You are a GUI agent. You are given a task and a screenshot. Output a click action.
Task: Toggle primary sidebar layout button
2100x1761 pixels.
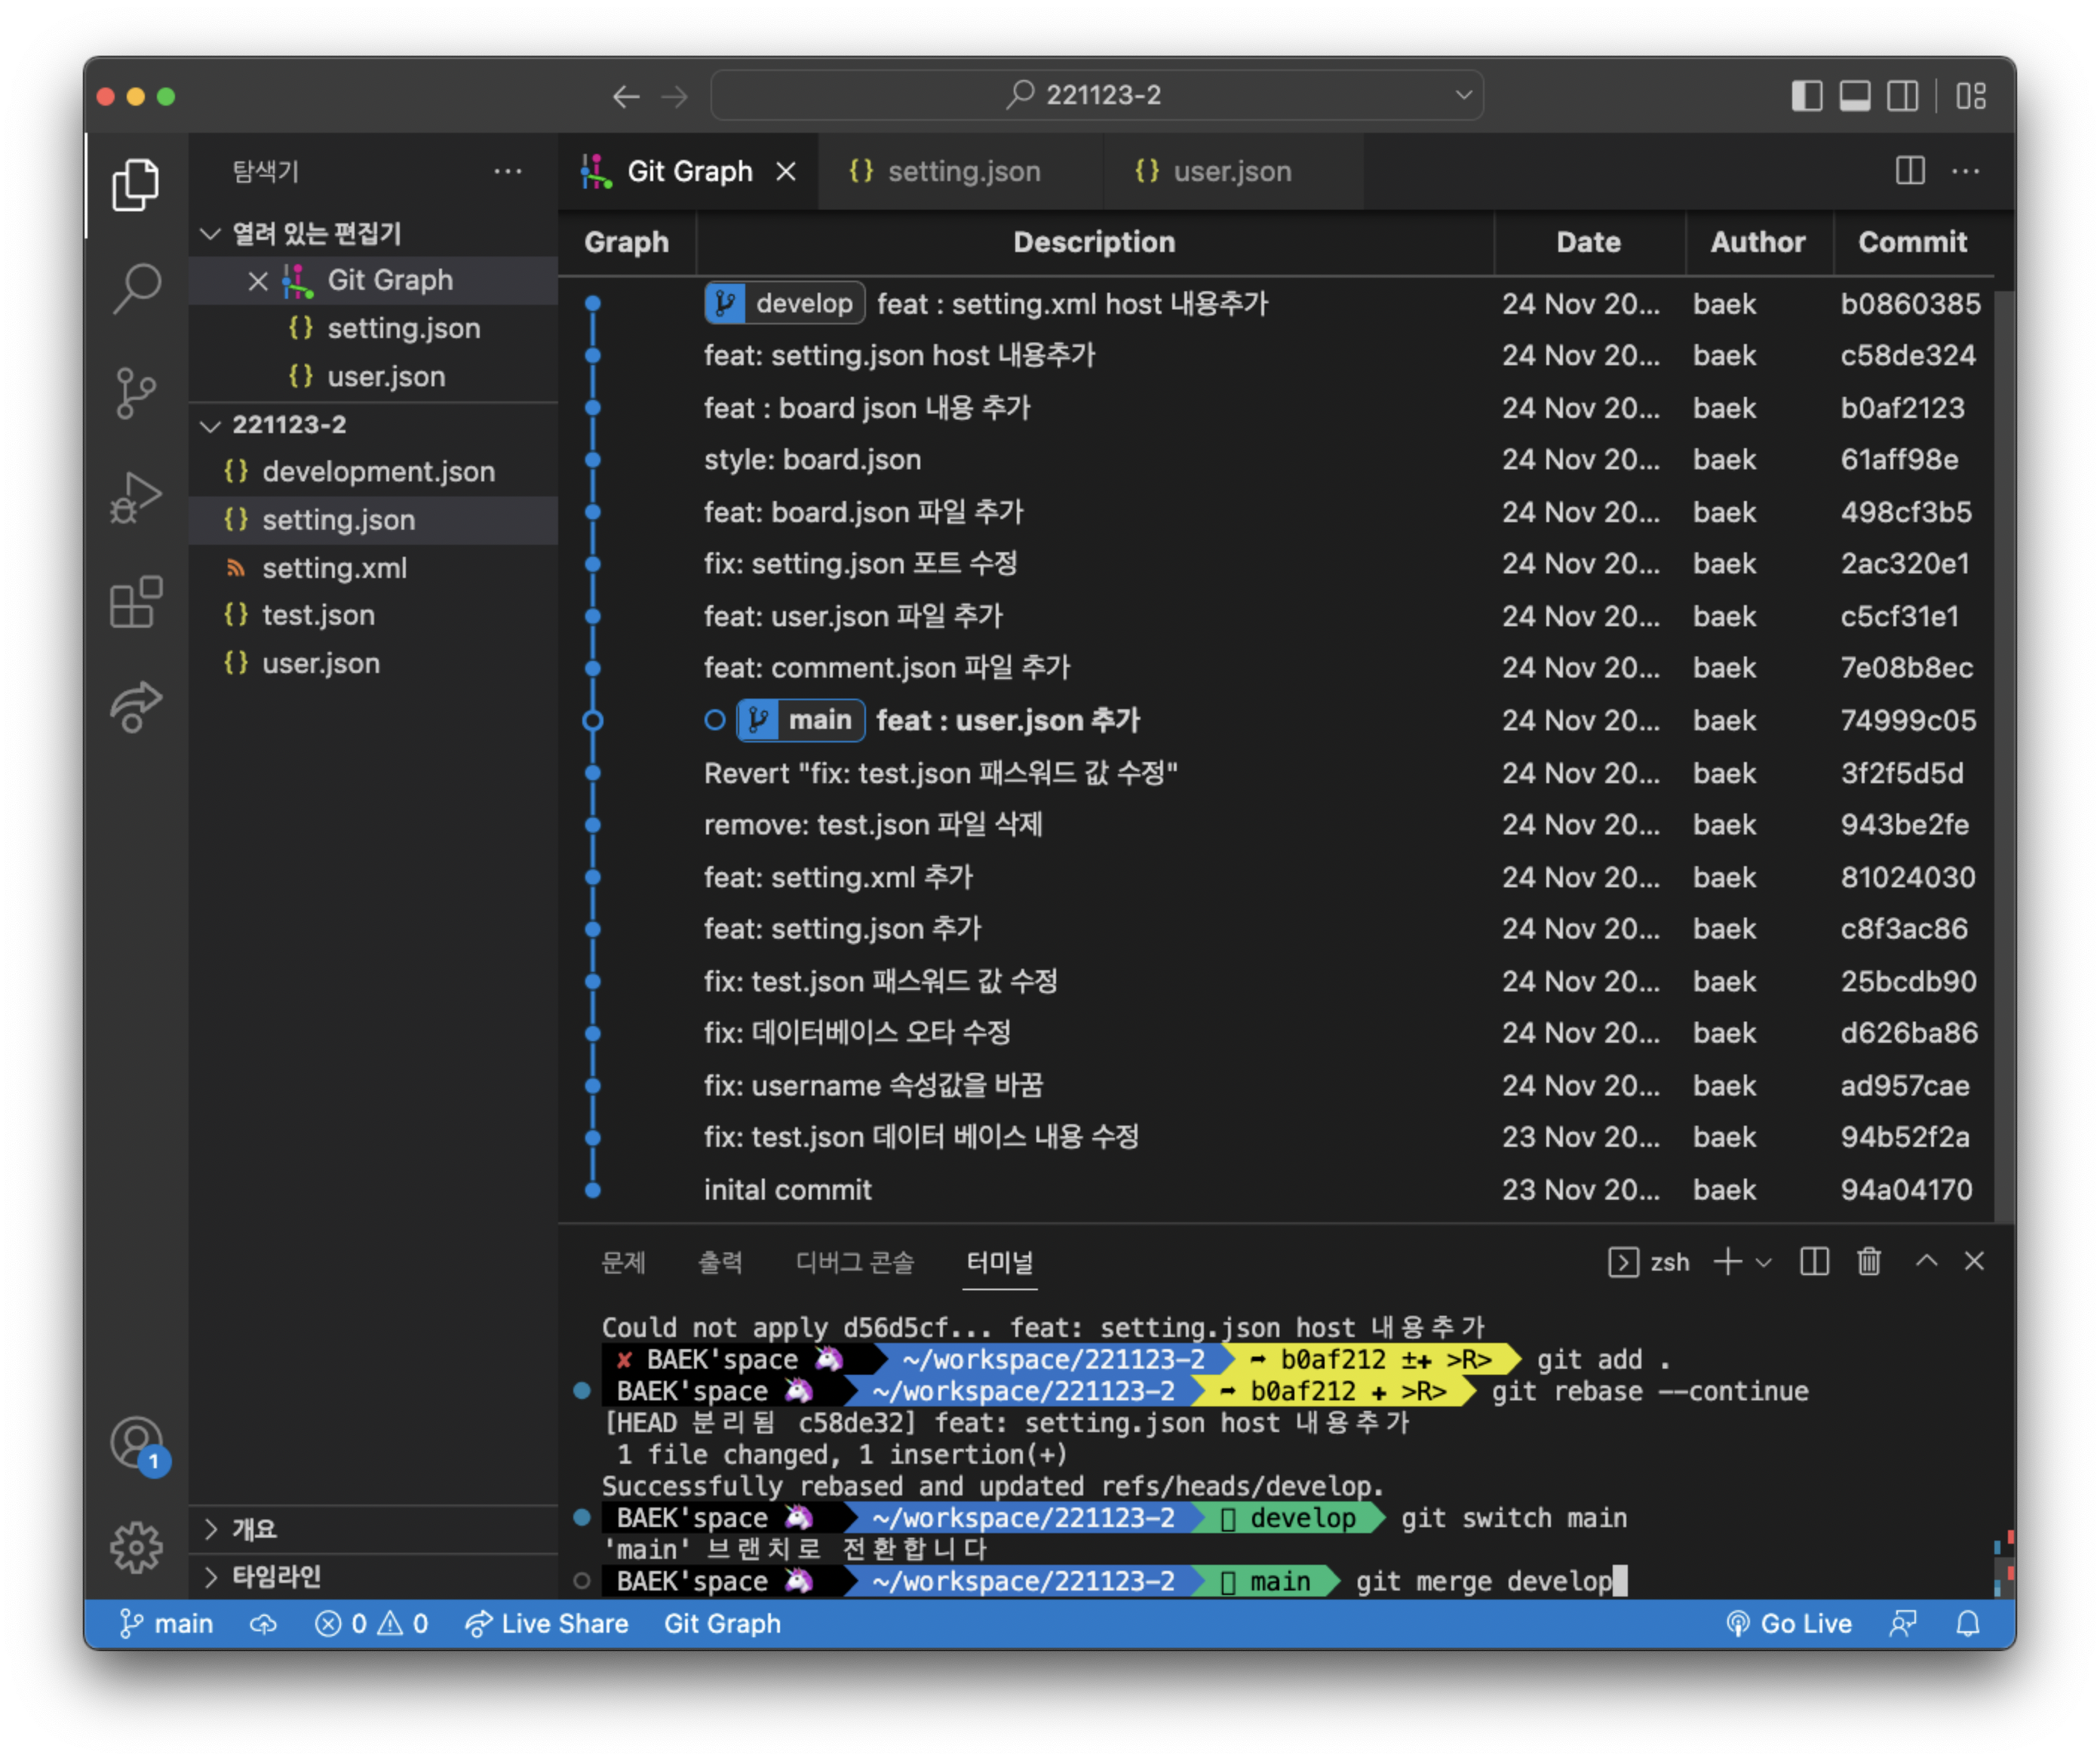click(1806, 96)
